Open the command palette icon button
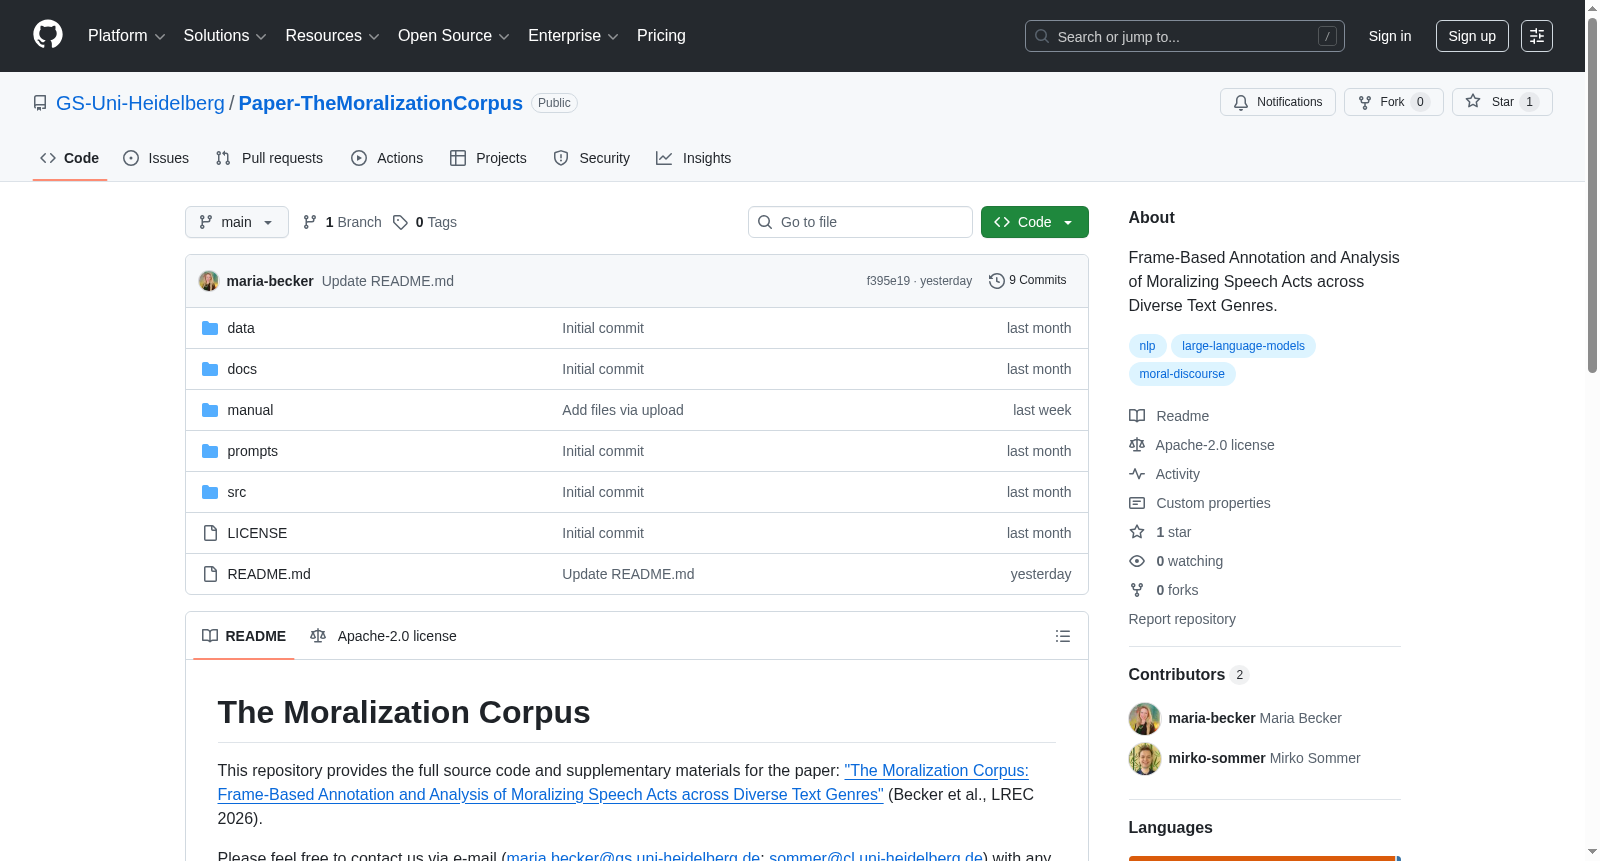1600x861 pixels. click(1537, 36)
